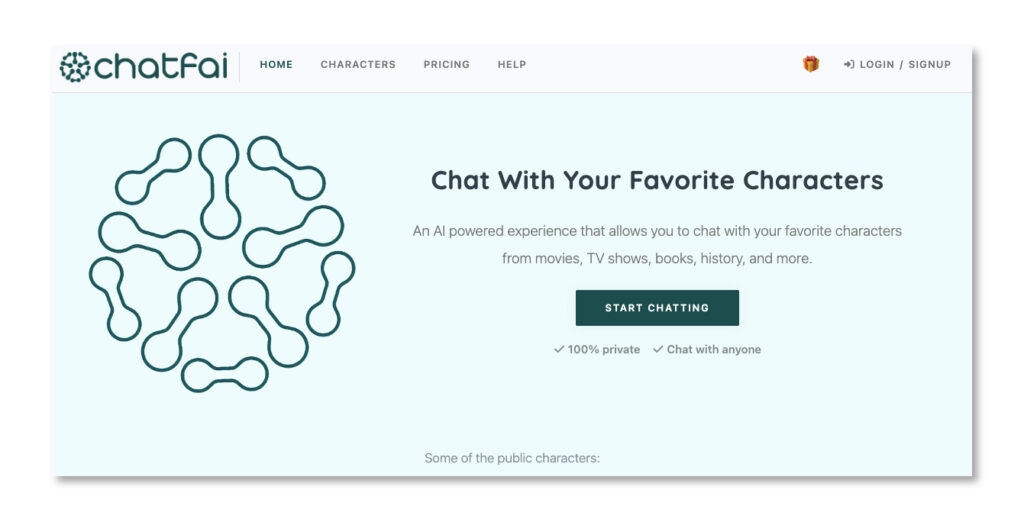The height and width of the screenshot is (522, 1024).
Task: Click the 'An AI powered experience' text line
Action: [657, 231]
